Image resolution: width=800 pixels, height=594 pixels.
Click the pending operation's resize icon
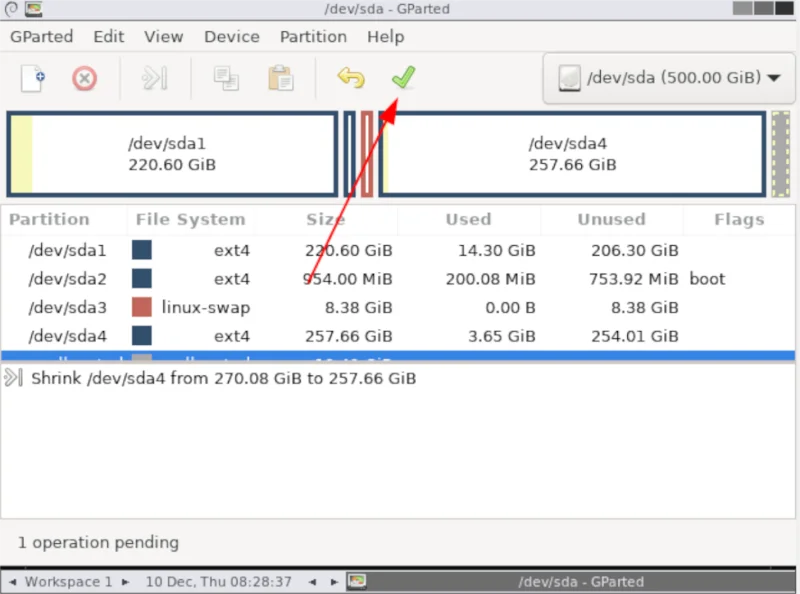[13, 378]
